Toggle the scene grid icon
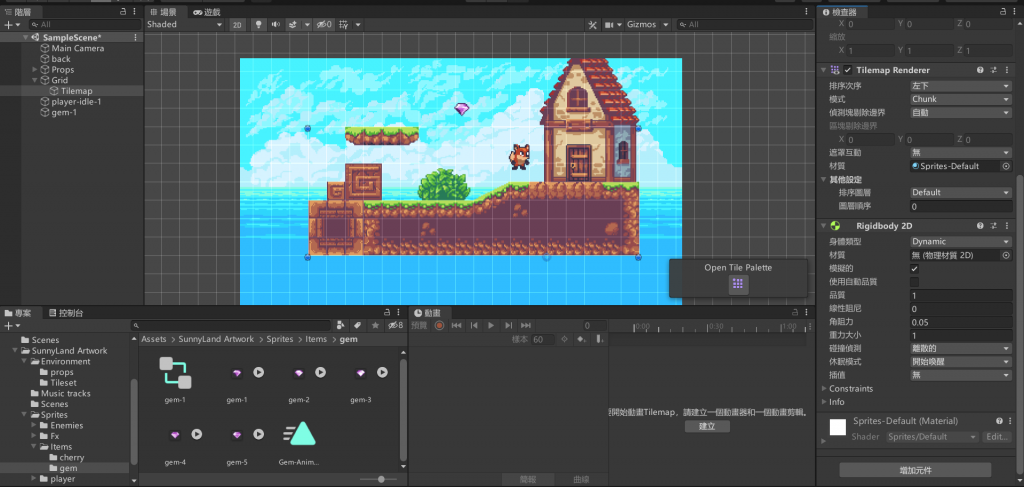This screenshot has height=487, width=1024. click(345, 24)
